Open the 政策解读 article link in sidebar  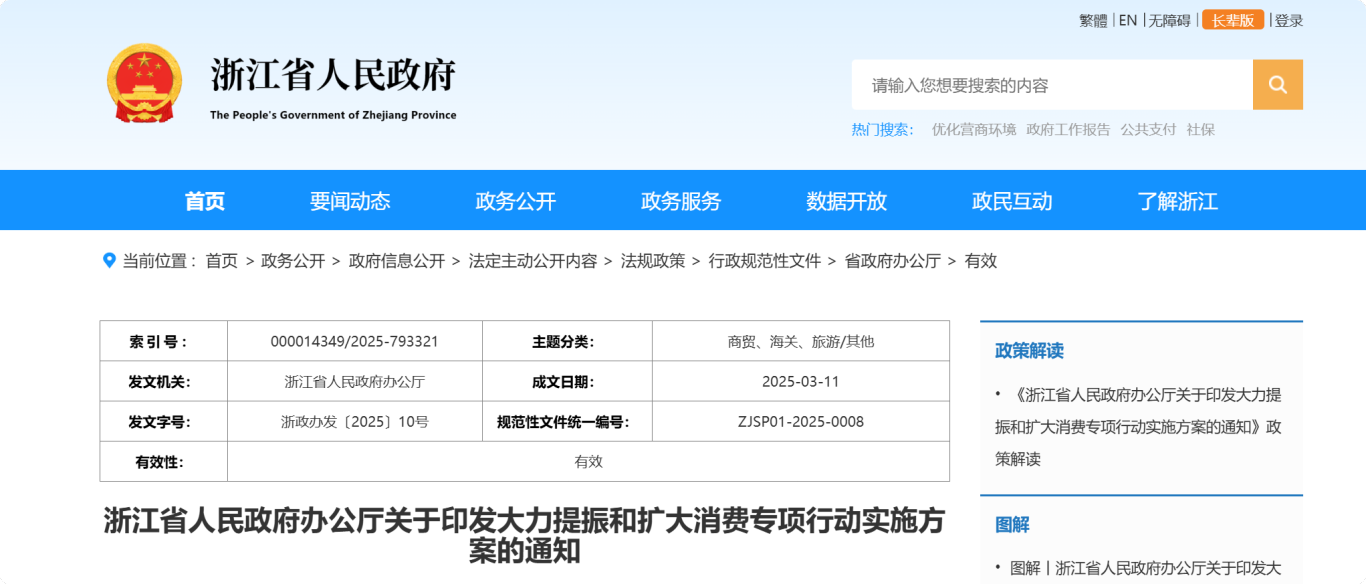click(x=1138, y=427)
